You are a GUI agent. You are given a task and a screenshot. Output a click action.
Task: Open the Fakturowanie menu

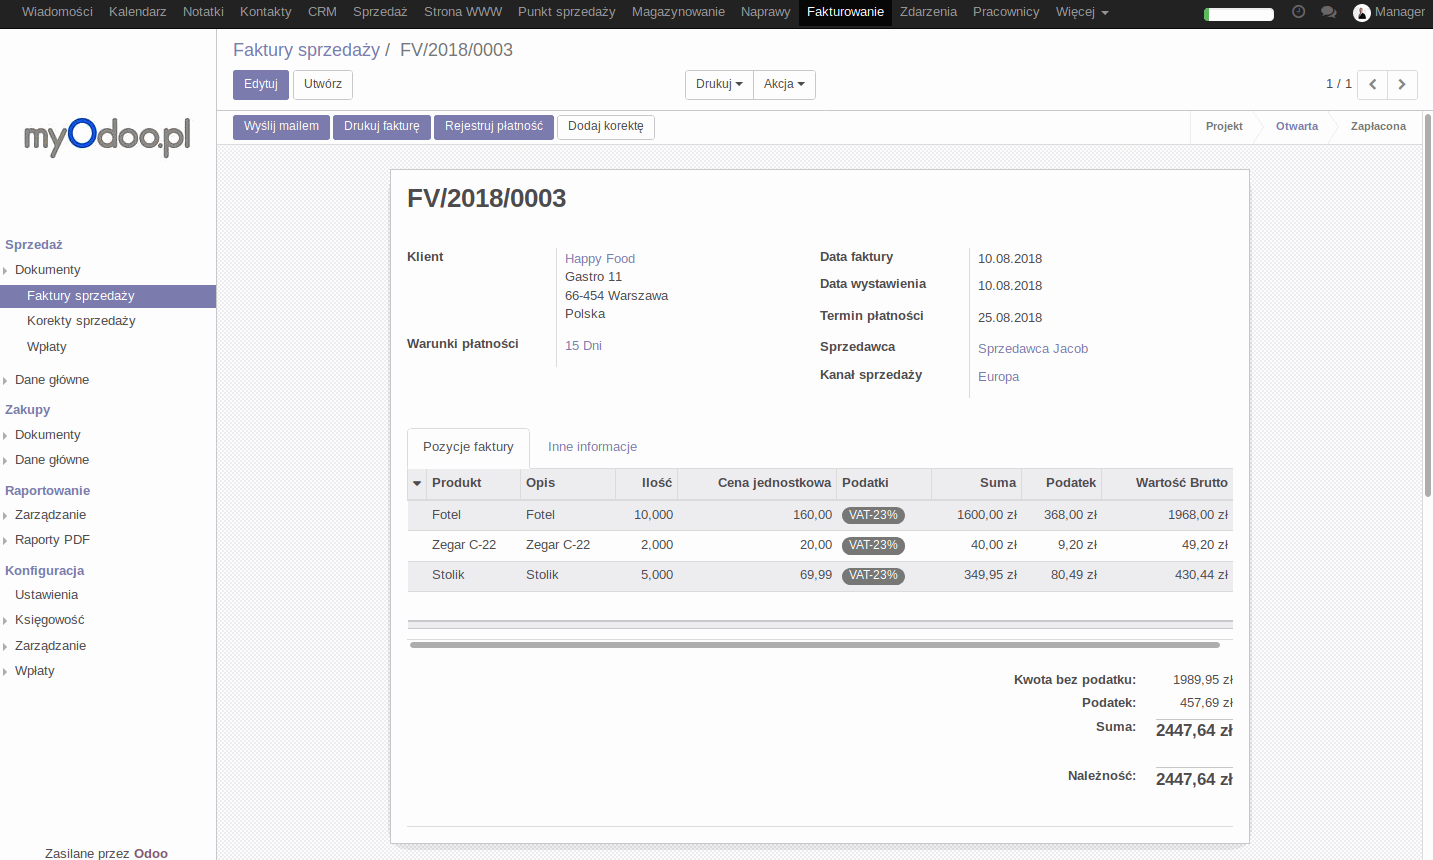click(845, 12)
